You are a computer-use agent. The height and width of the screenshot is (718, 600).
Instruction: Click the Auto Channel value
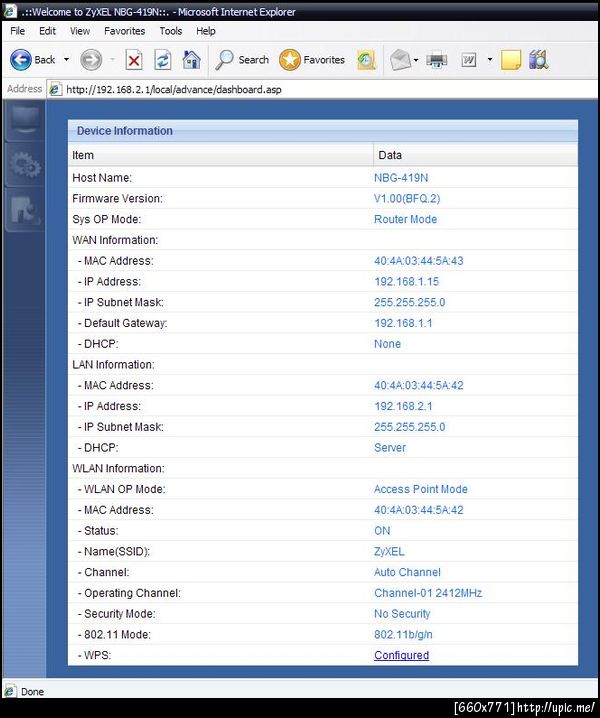407,572
